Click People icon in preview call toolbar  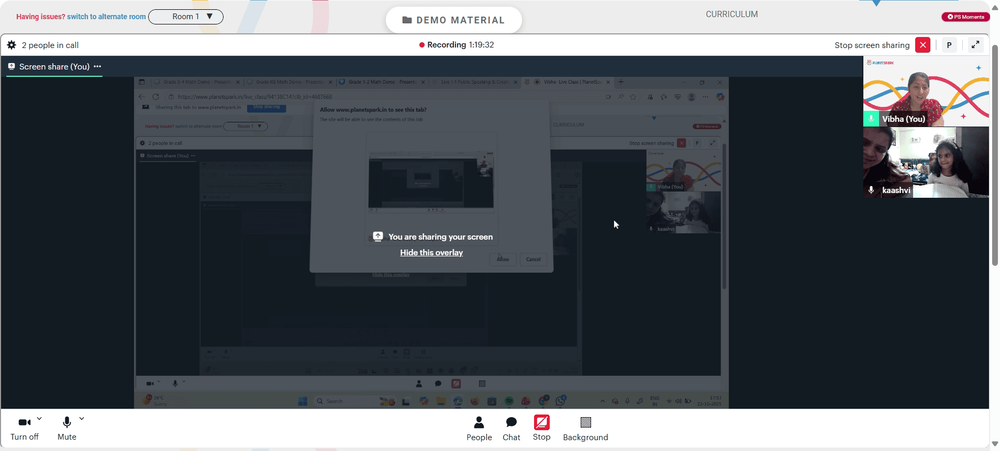pyautogui.click(x=419, y=383)
